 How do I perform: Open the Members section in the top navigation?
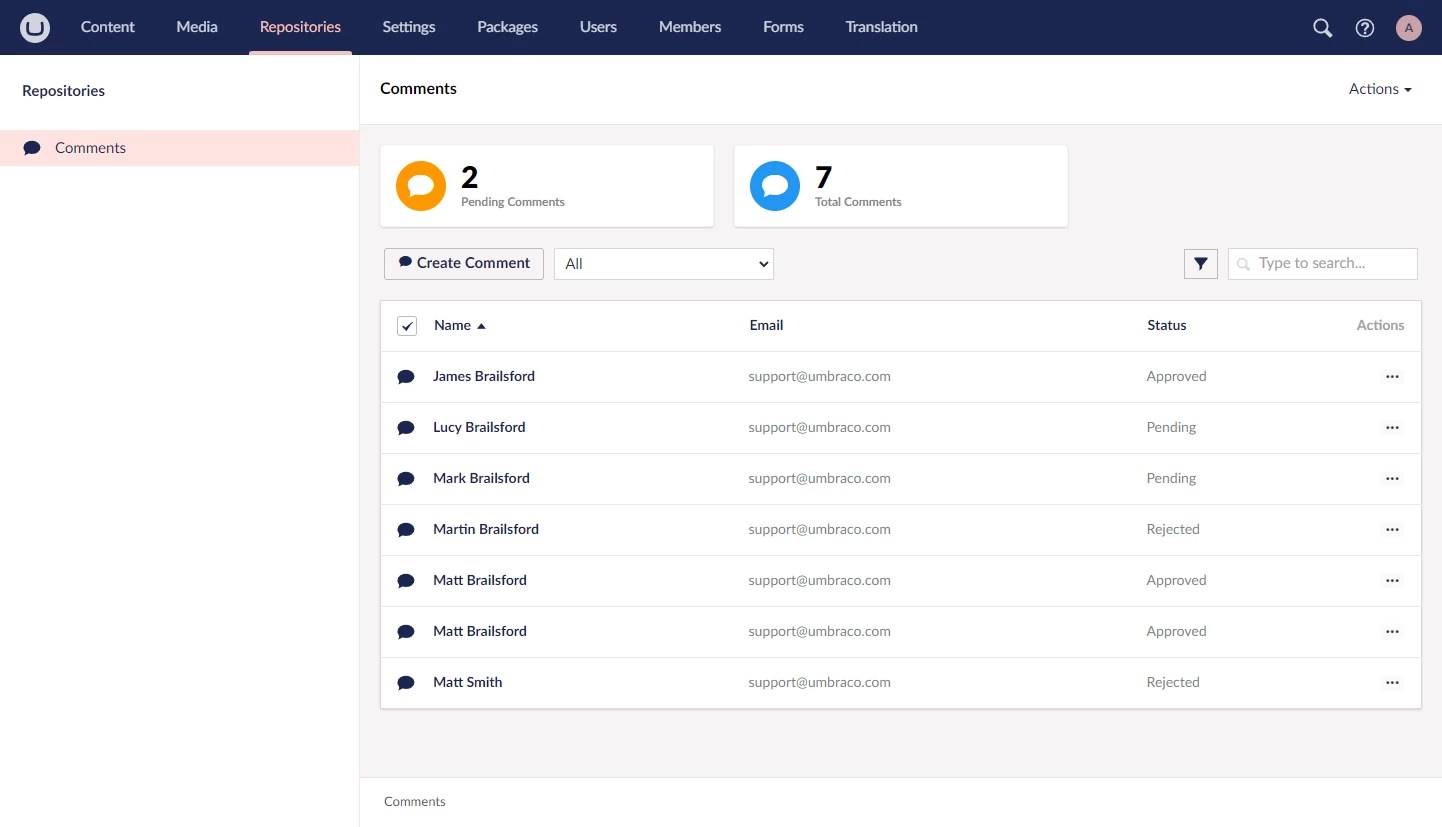click(689, 27)
